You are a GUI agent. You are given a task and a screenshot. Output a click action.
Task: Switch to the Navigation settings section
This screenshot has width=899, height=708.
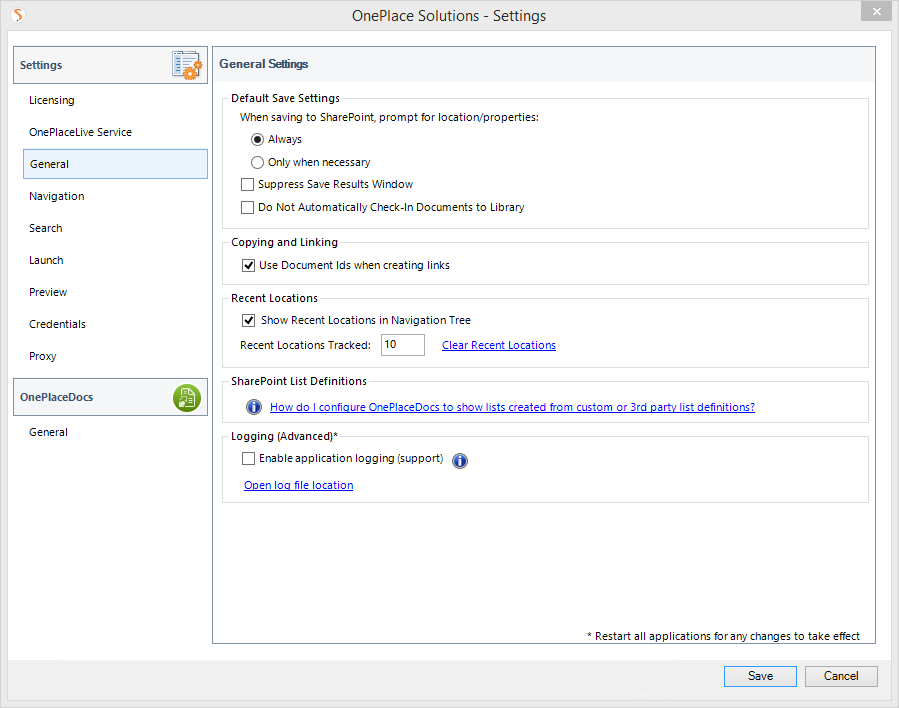click(57, 196)
